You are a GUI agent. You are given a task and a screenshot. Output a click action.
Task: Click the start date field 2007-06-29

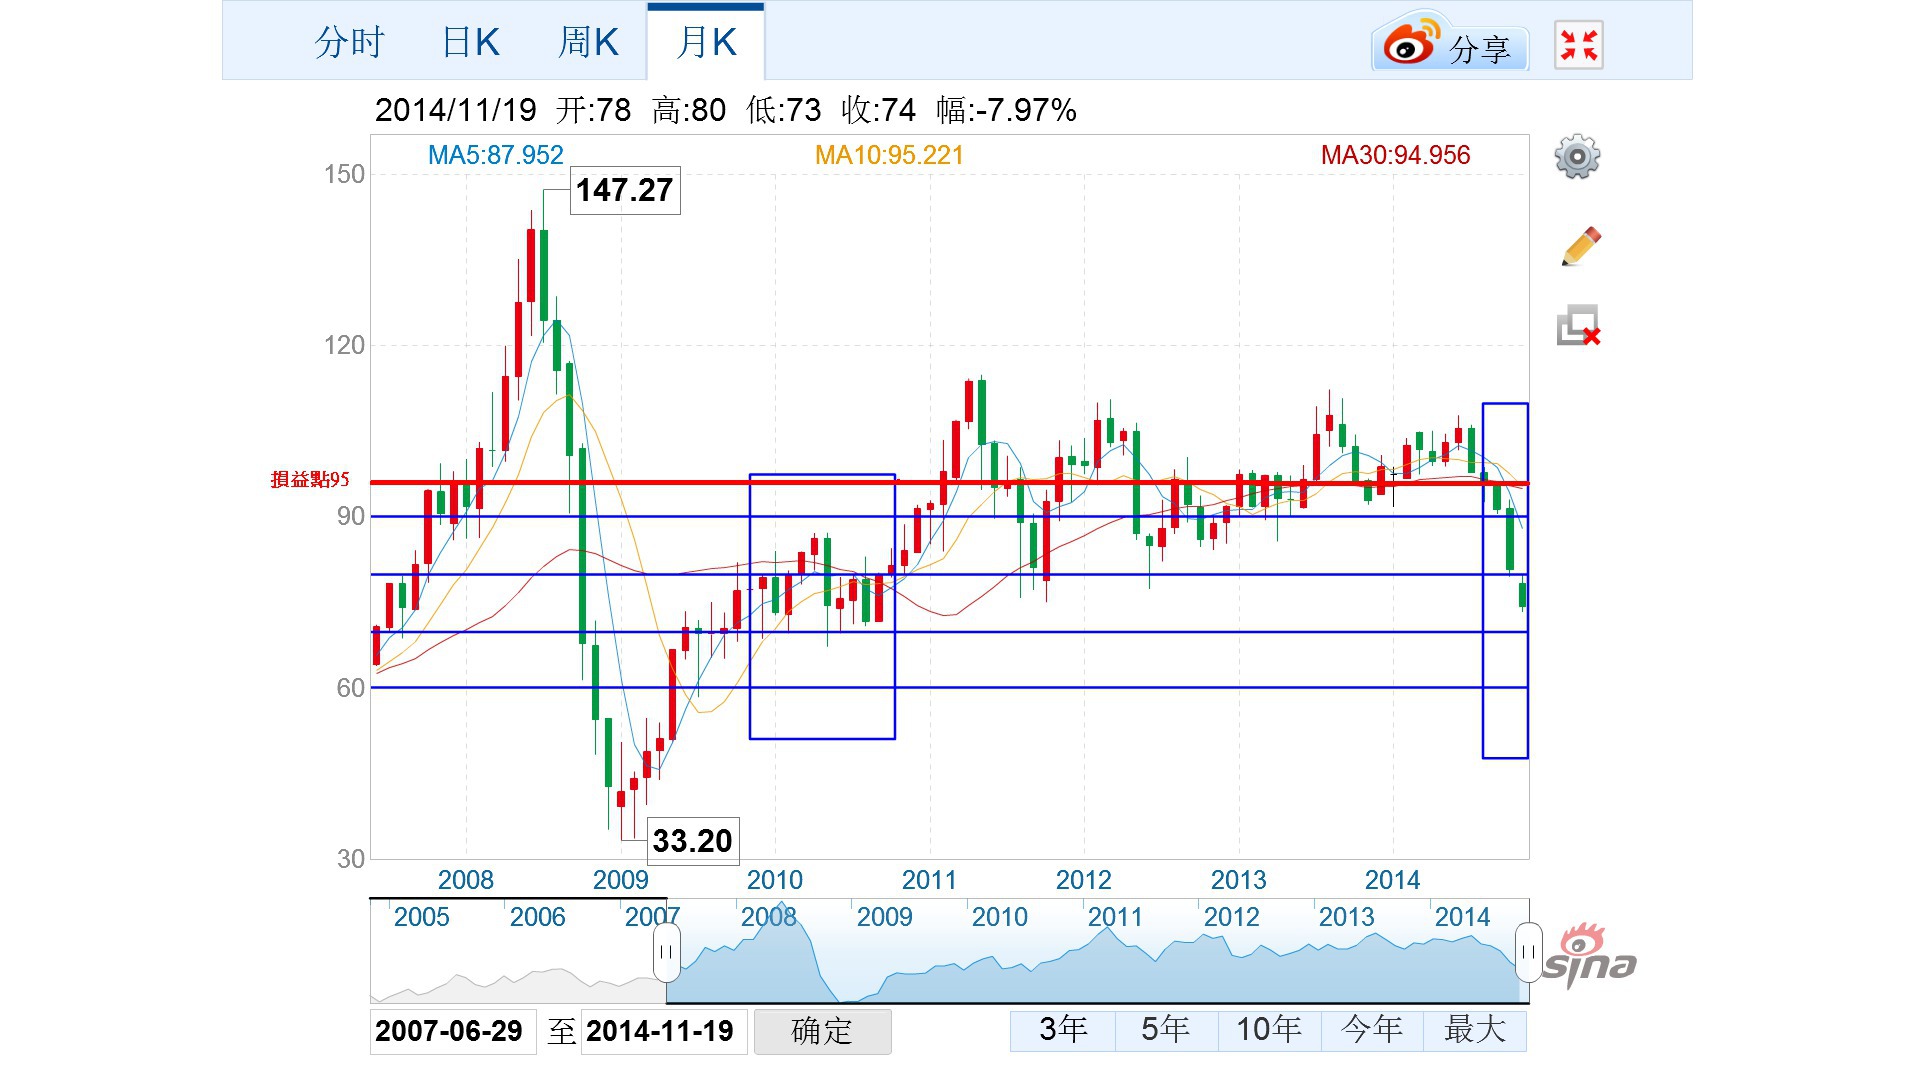coord(452,1031)
